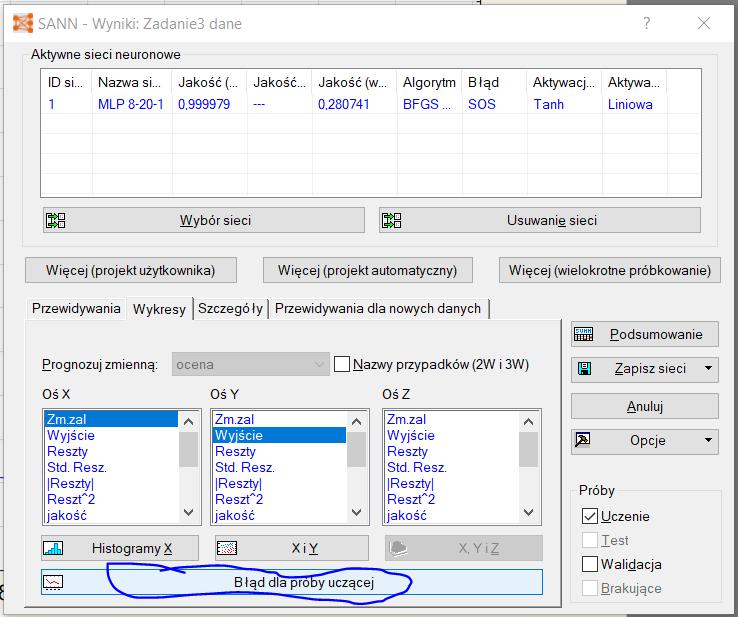Click down arrow of Oś Y list scrollbar
Image resolution: width=738 pixels, height=617 pixels.
click(356, 512)
